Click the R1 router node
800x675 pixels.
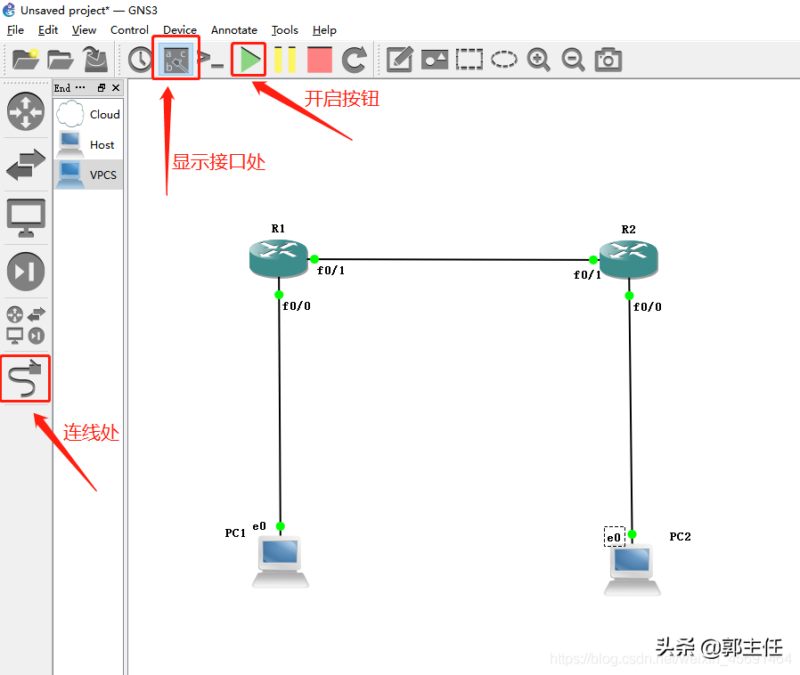click(x=278, y=258)
